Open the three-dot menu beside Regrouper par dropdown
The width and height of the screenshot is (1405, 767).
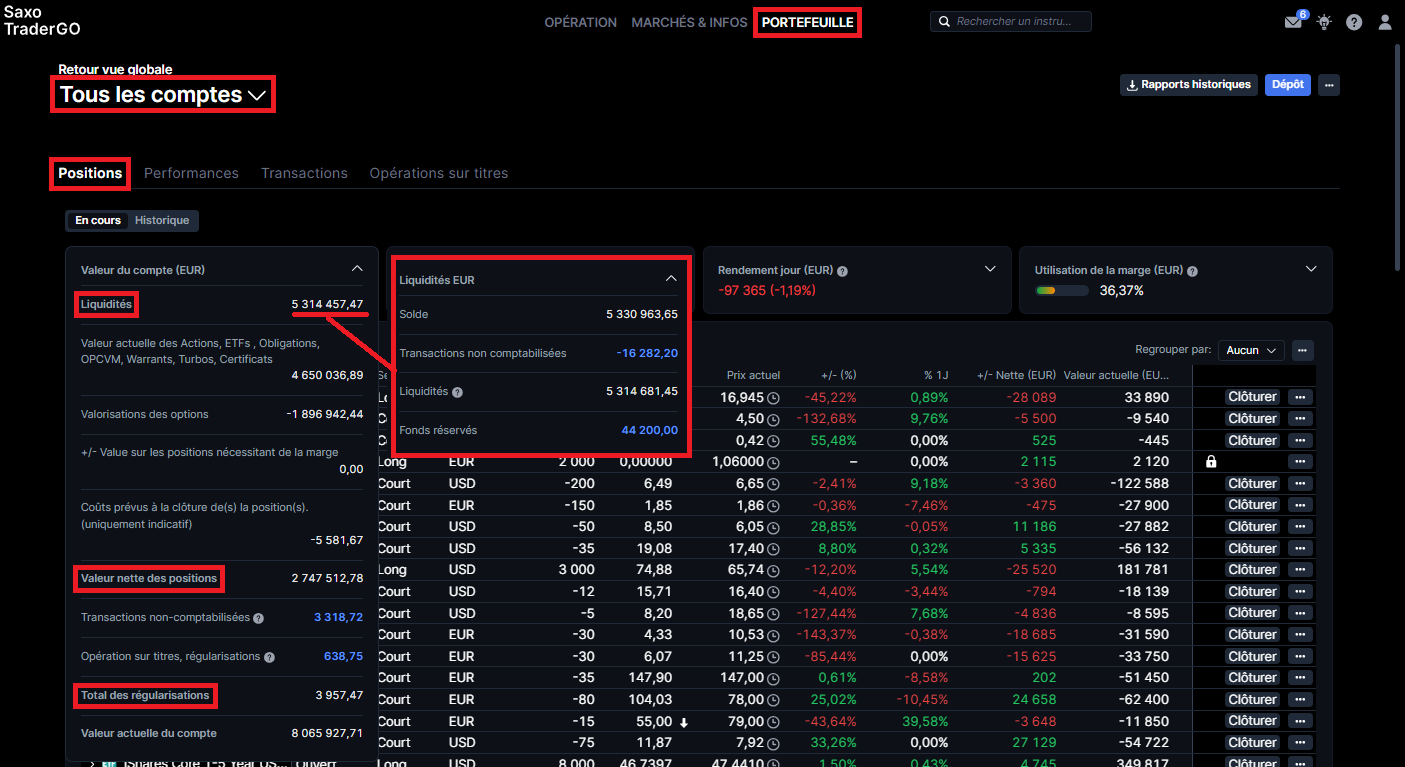coord(1303,350)
